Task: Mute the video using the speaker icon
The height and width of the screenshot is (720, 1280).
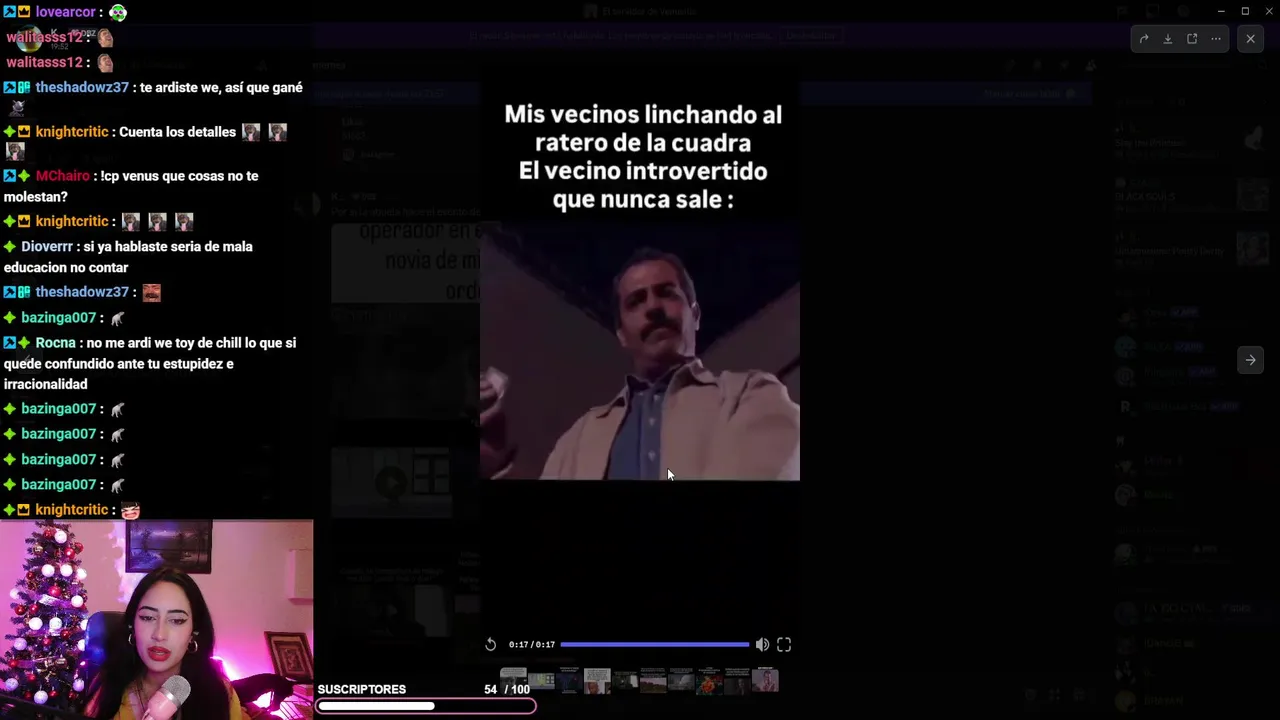Action: point(762,645)
